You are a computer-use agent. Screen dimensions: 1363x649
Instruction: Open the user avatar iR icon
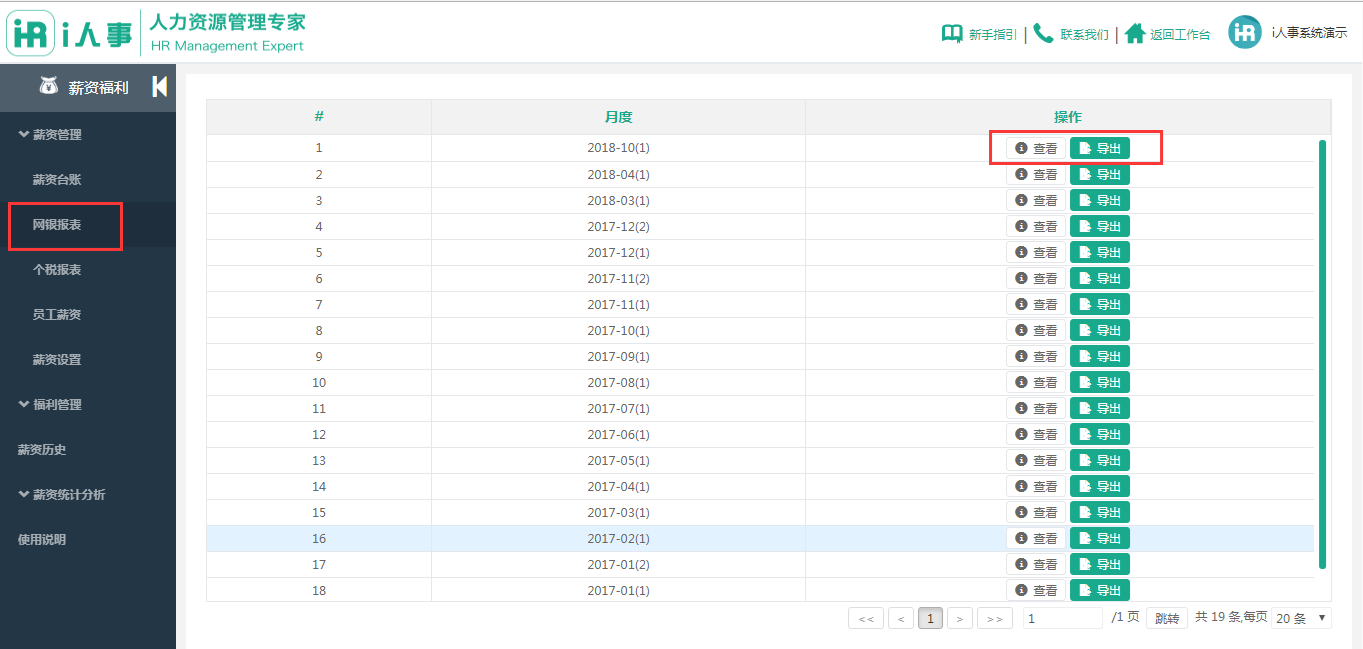[x=1245, y=32]
